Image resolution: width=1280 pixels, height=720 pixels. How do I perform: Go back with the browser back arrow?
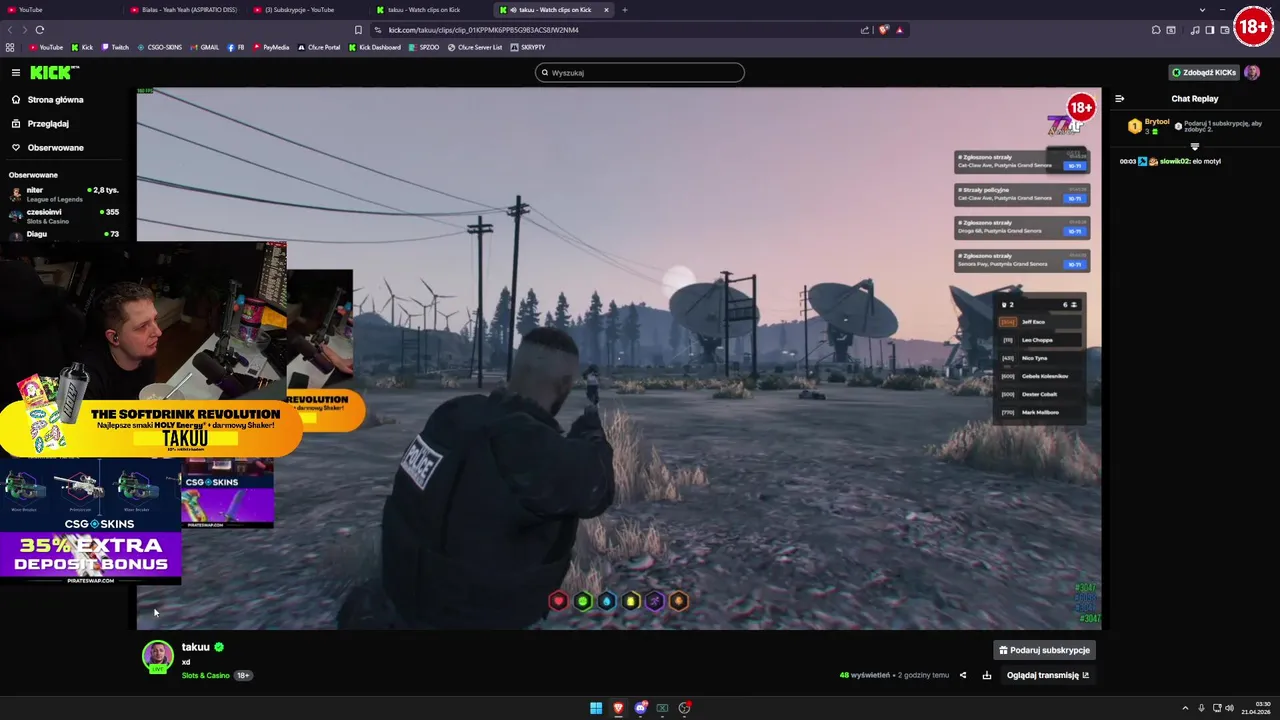(11, 30)
